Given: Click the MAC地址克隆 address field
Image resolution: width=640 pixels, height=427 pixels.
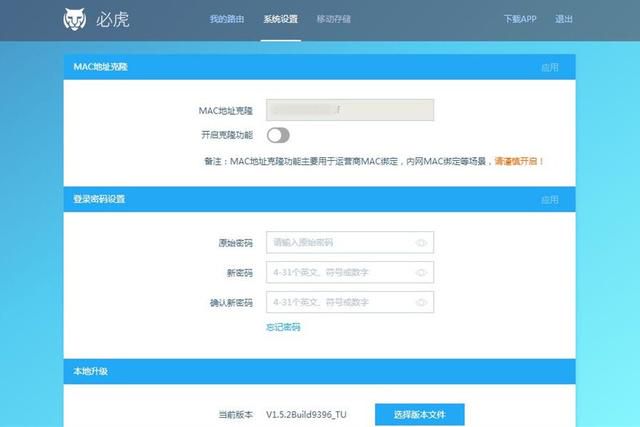Looking at the screenshot, I should [x=350, y=110].
